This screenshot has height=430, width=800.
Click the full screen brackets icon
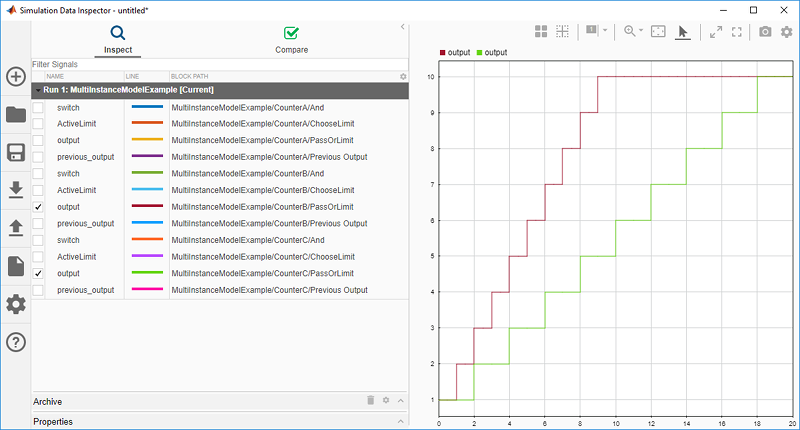(x=737, y=32)
